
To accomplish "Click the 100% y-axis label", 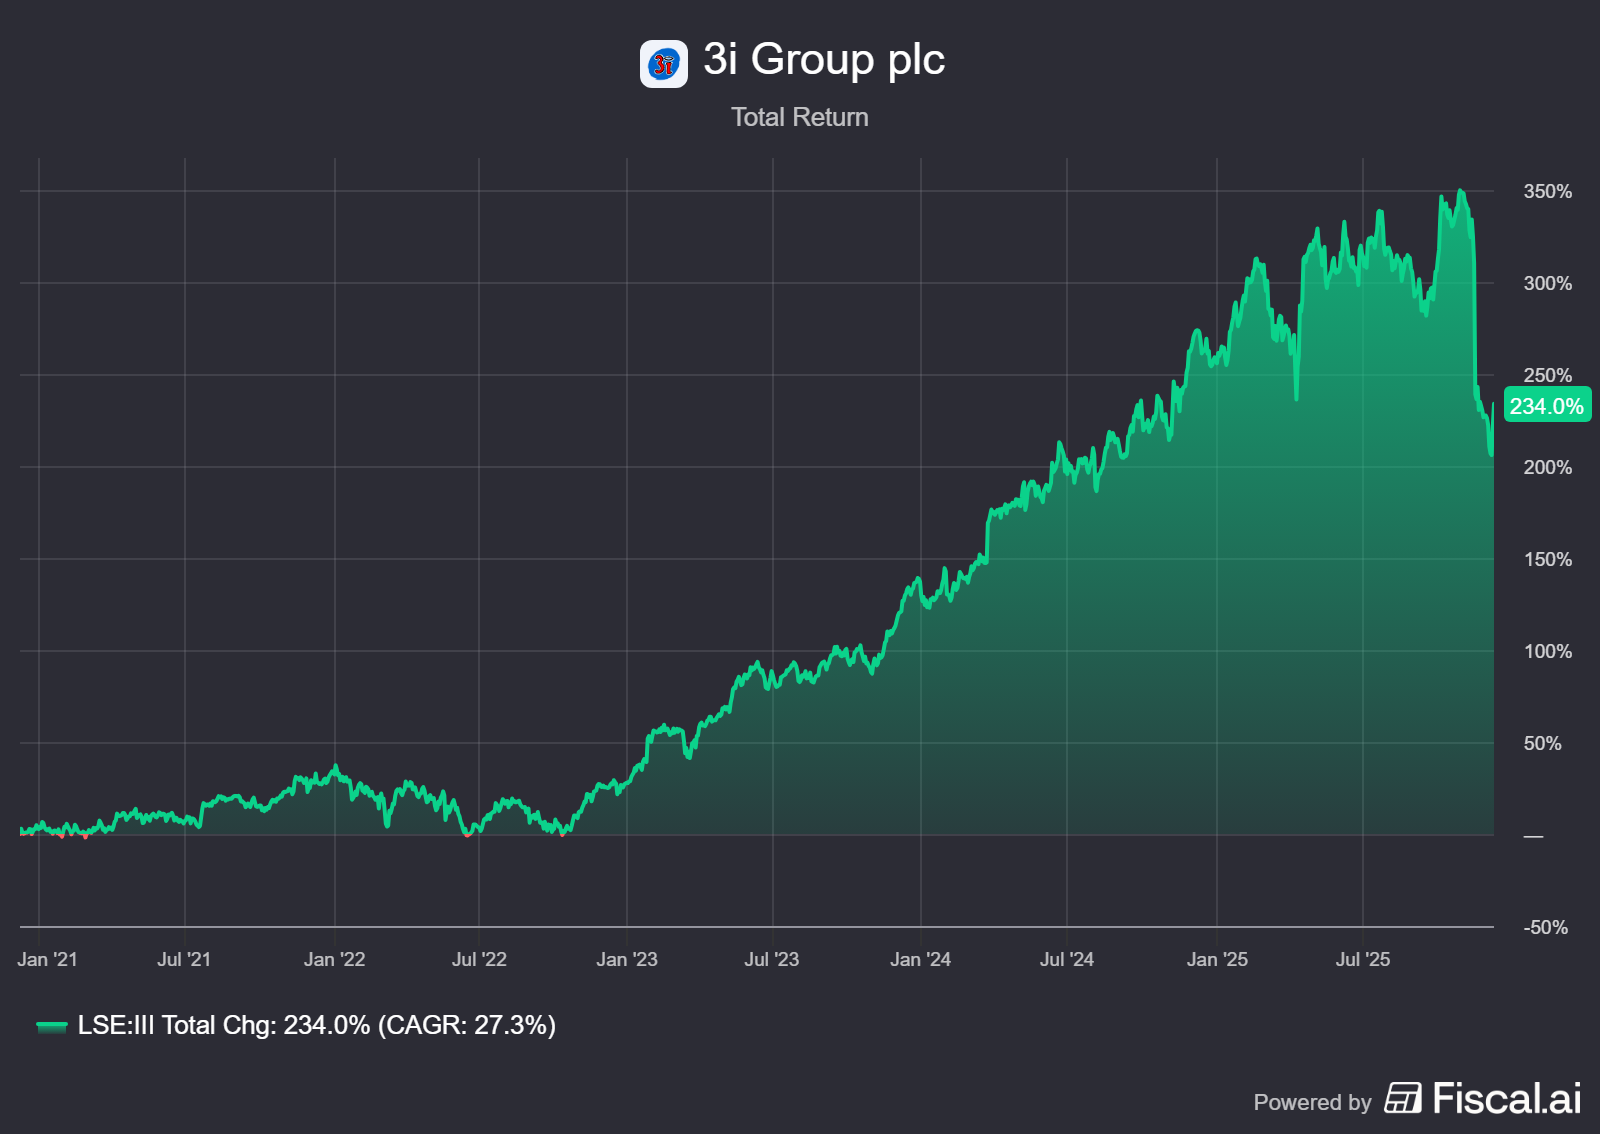I will pyautogui.click(x=1547, y=651).
